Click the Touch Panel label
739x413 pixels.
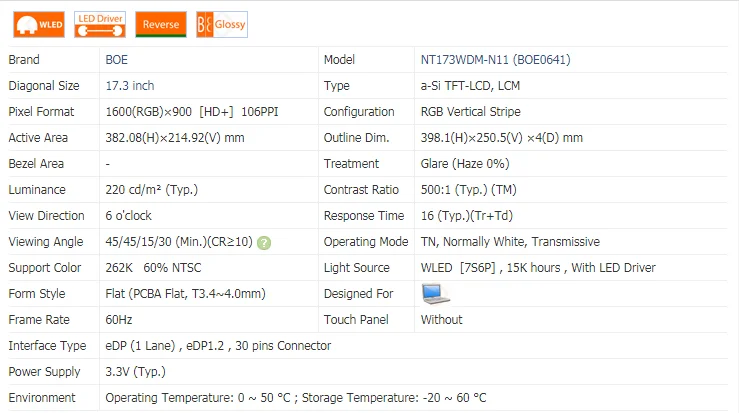pos(356,320)
